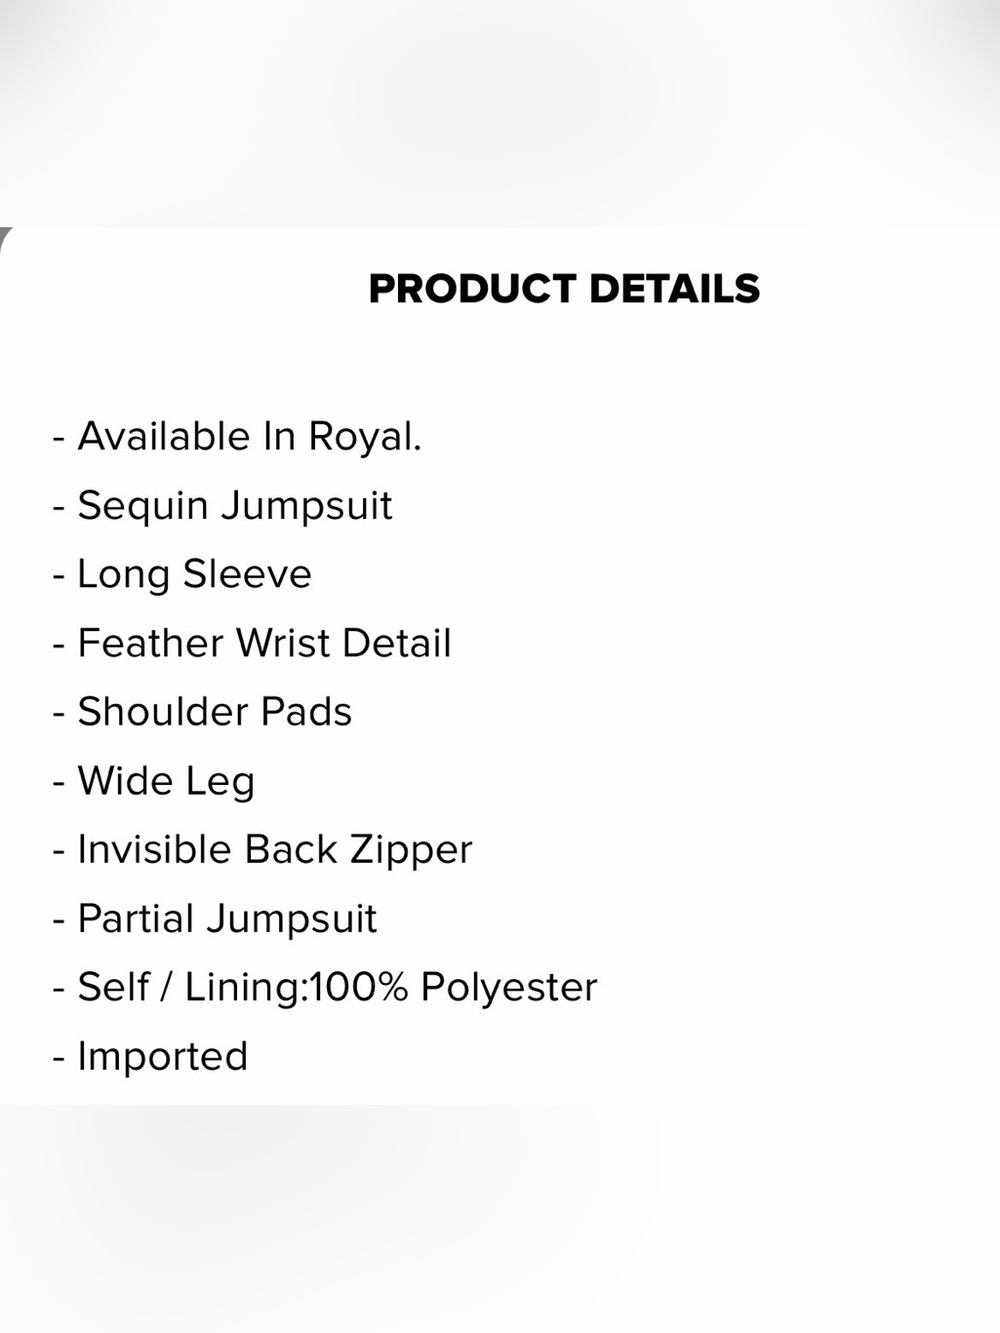The width and height of the screenshot is (1000, 1333).
Task: Tap the 'Imported' bullet item
Action: (x=150, y=1057)
